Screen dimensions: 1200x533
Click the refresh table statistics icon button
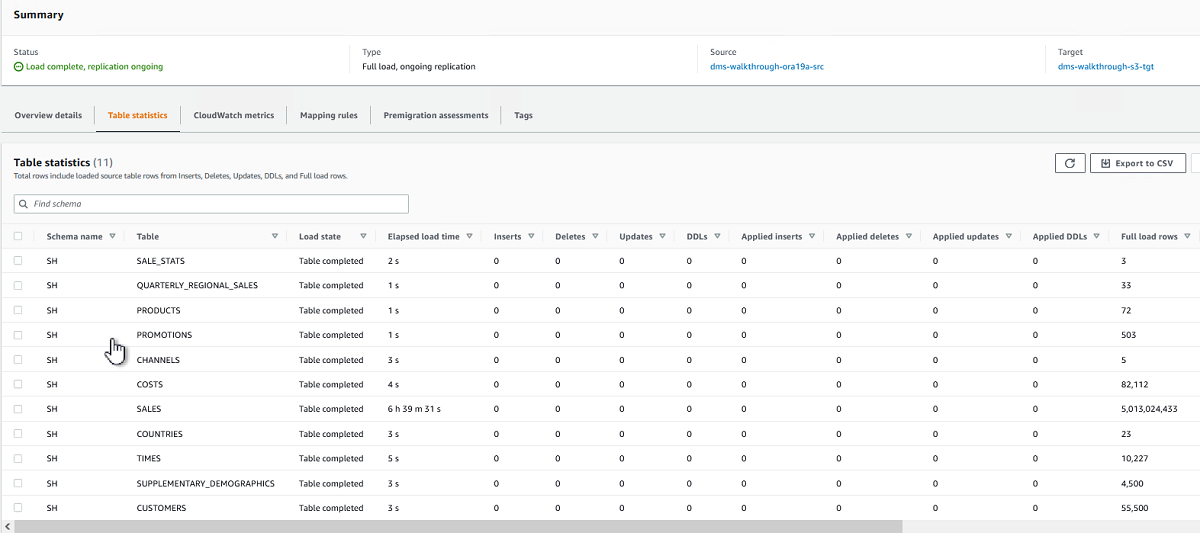tap(1070, 163)
